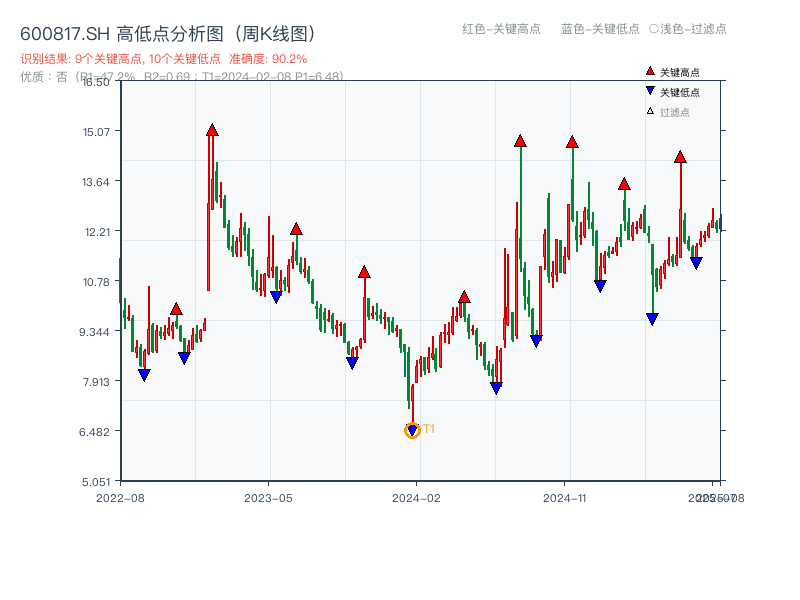Click the red key-high marker above 2023-05
The height and width of the screenshot is (600, 800).
pyautogui.click(x=295, y=228)
